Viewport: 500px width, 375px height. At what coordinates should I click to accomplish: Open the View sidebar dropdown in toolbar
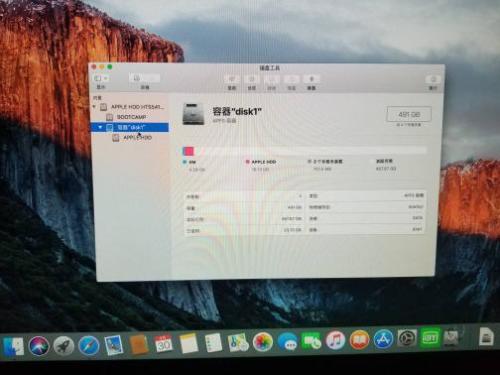[100, 79]
